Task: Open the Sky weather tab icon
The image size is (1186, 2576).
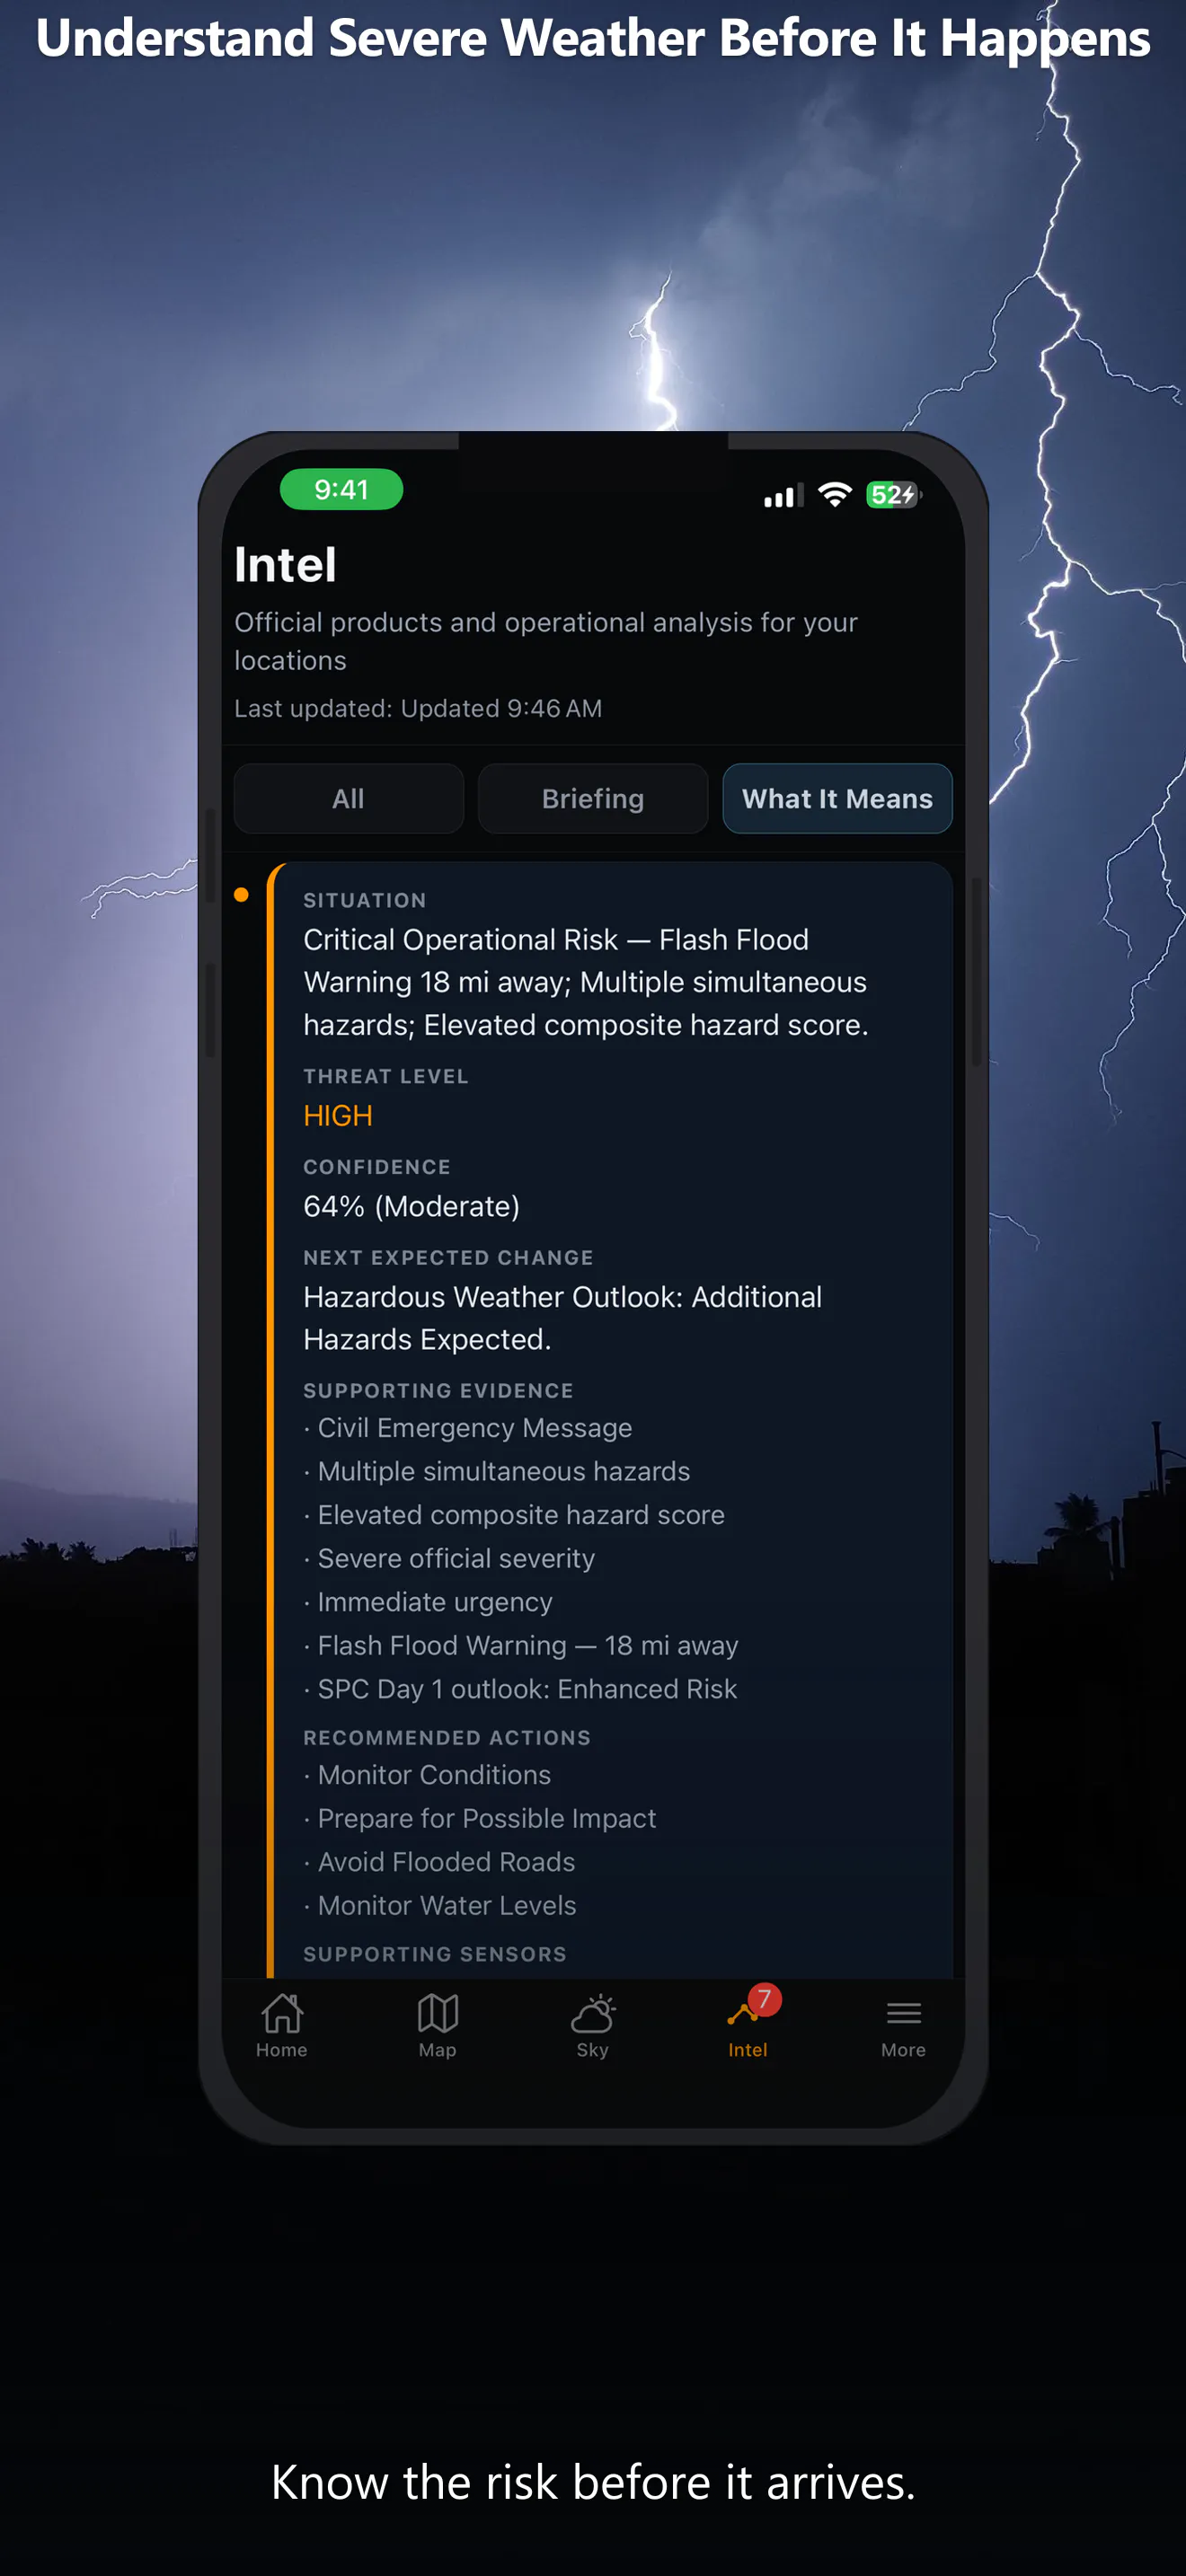Action: tap(593, 2012)
